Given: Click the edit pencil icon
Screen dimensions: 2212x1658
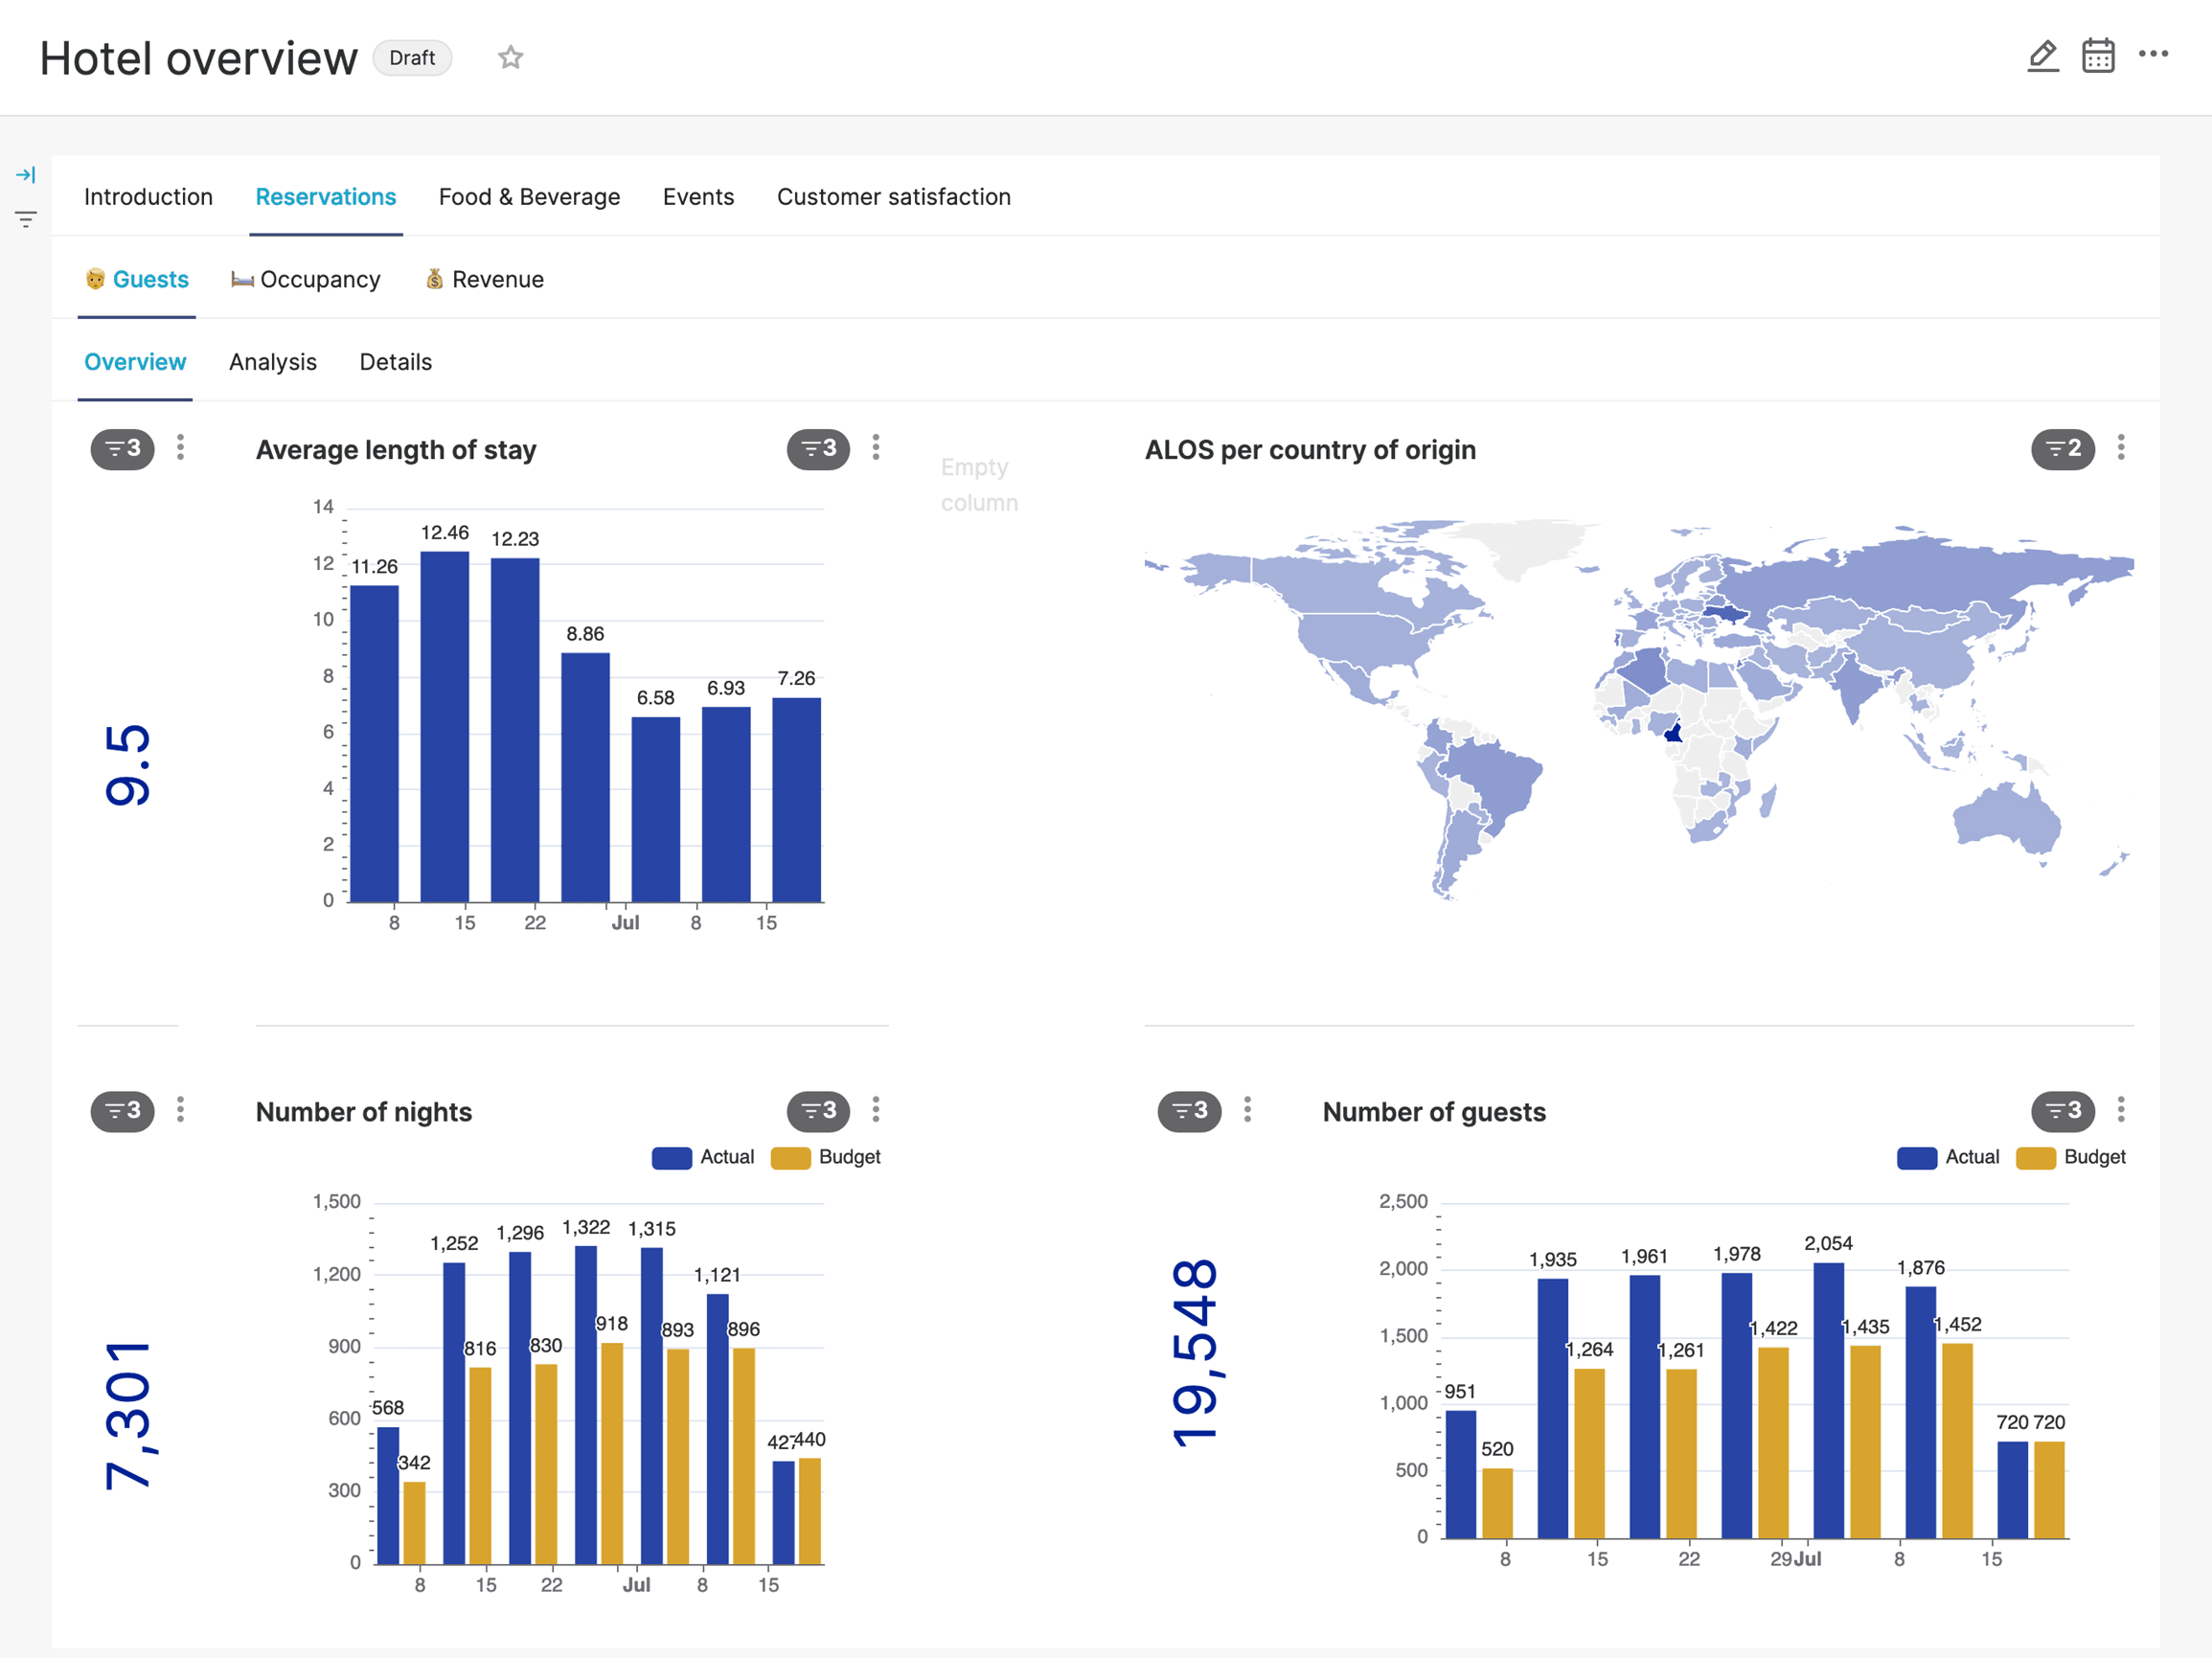Looking at the screenshot, I should point(2042,56).
